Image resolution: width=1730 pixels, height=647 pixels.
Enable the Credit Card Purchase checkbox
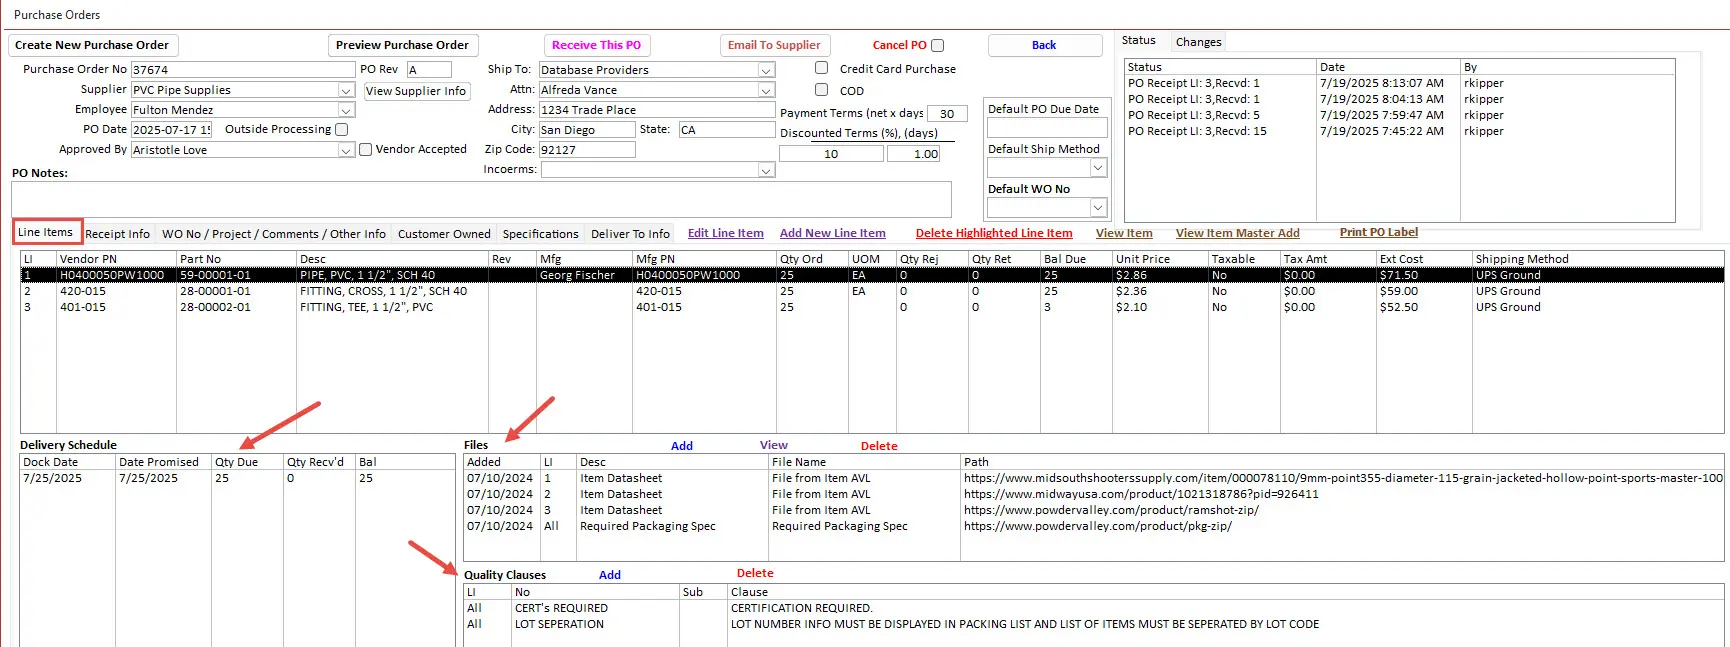pos(821,68)
